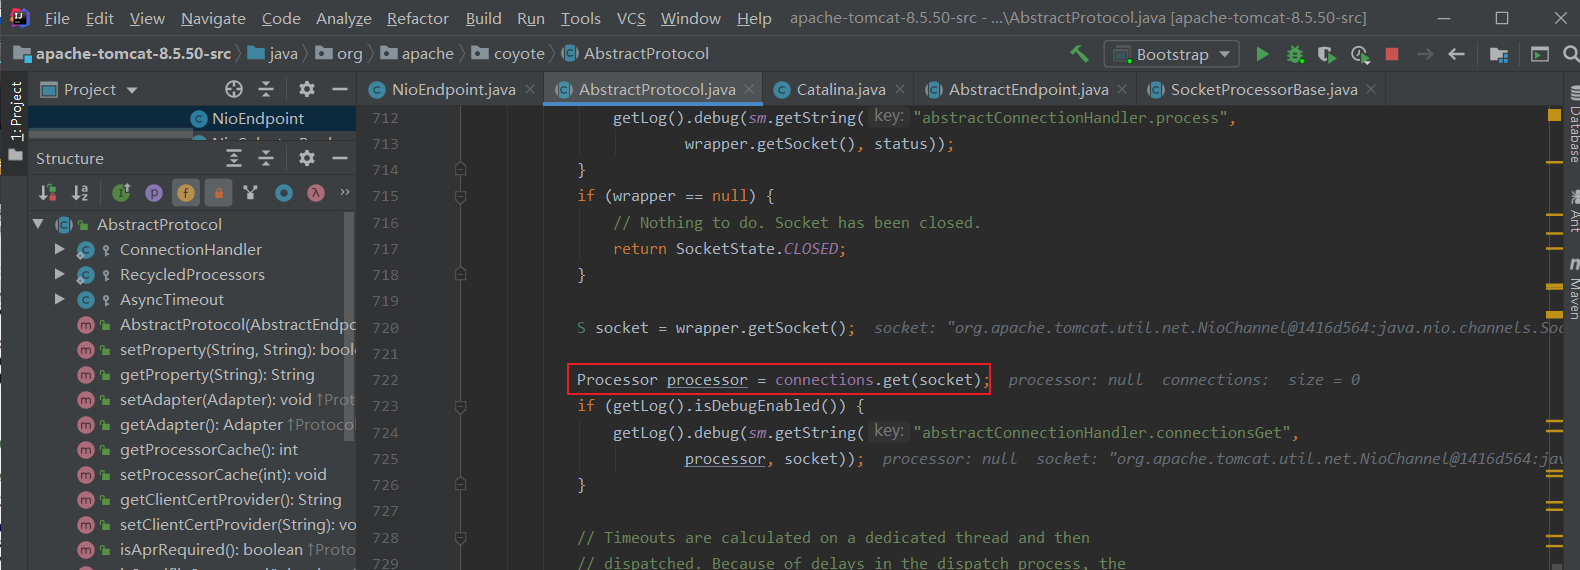
Task: Collapse the AbstractProtocol tree node
Action: (38, 224)
